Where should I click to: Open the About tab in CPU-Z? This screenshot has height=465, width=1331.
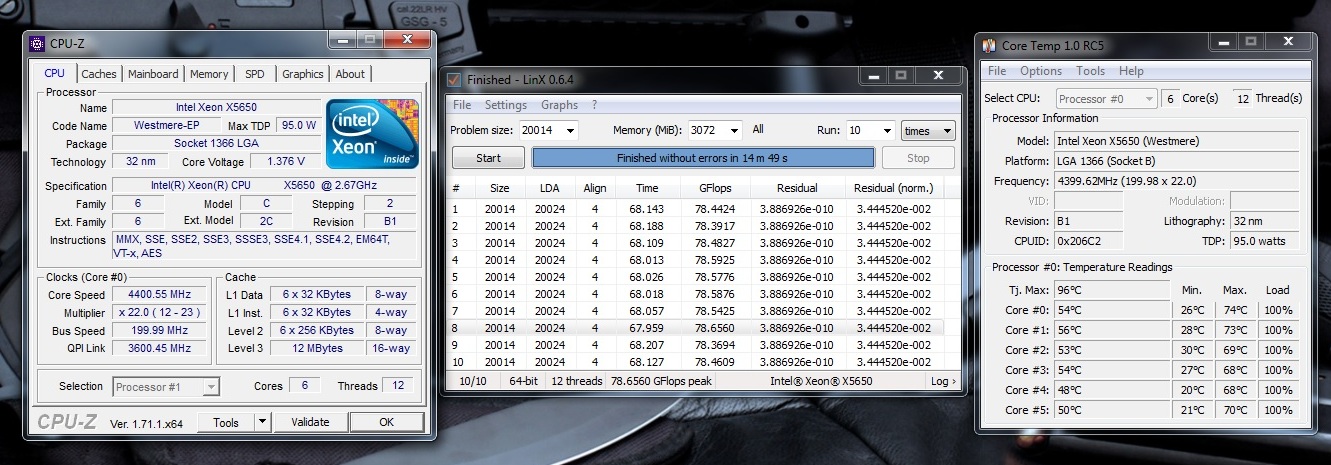[x=350, y=74]
